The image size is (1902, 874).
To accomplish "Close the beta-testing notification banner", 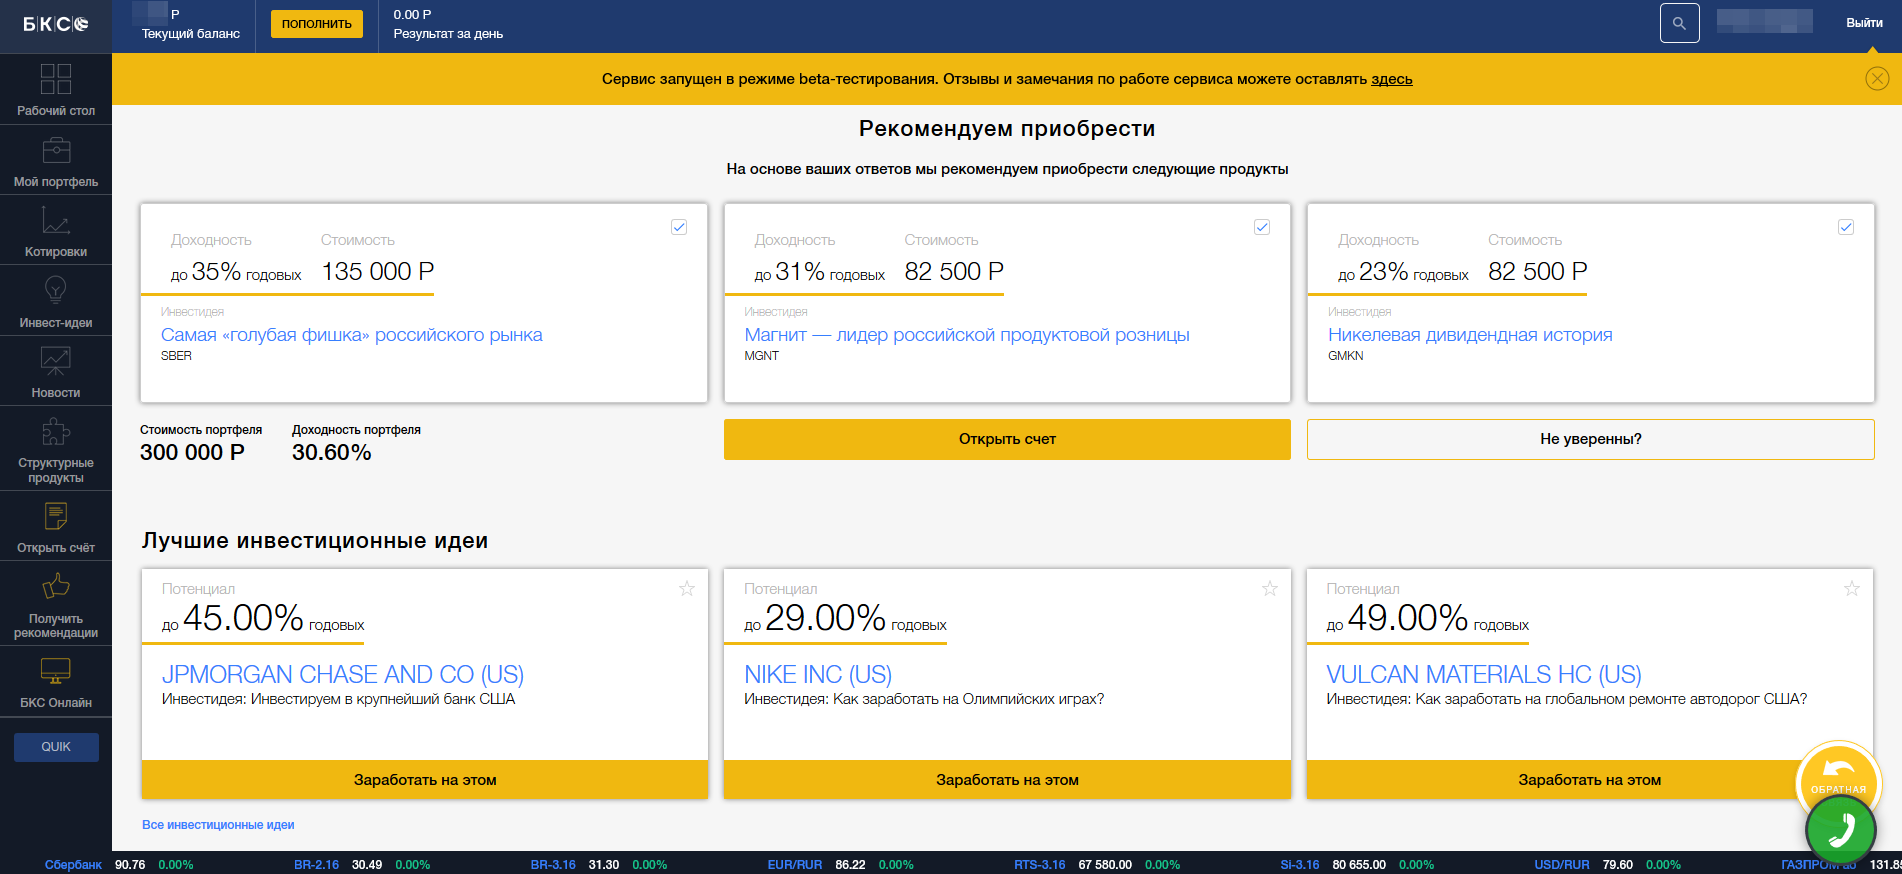I will [1877, 79].
